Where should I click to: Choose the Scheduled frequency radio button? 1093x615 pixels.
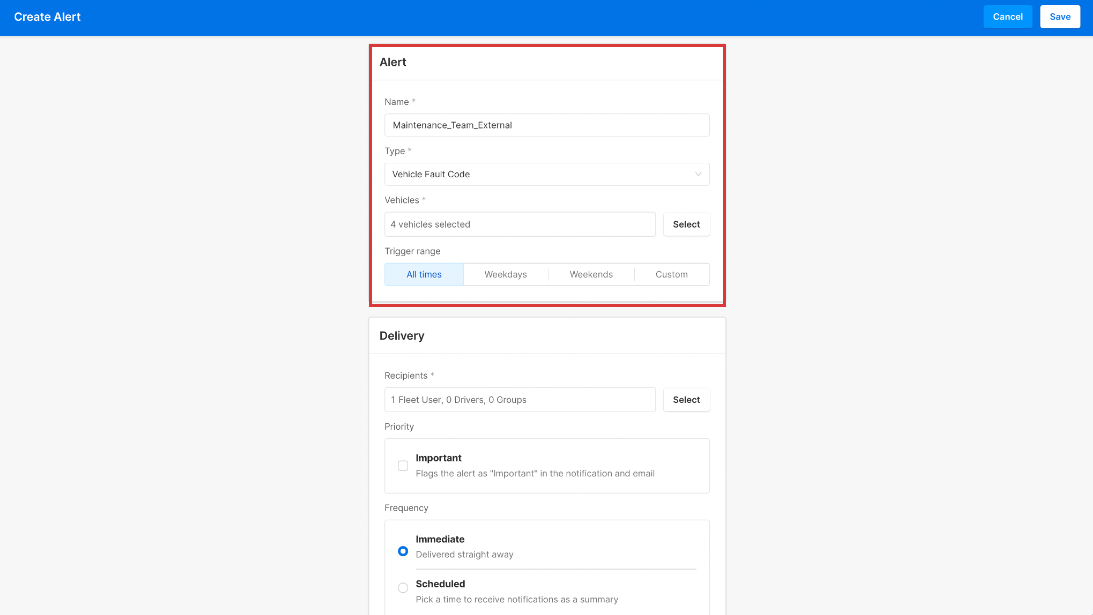(x=403, y=588)
